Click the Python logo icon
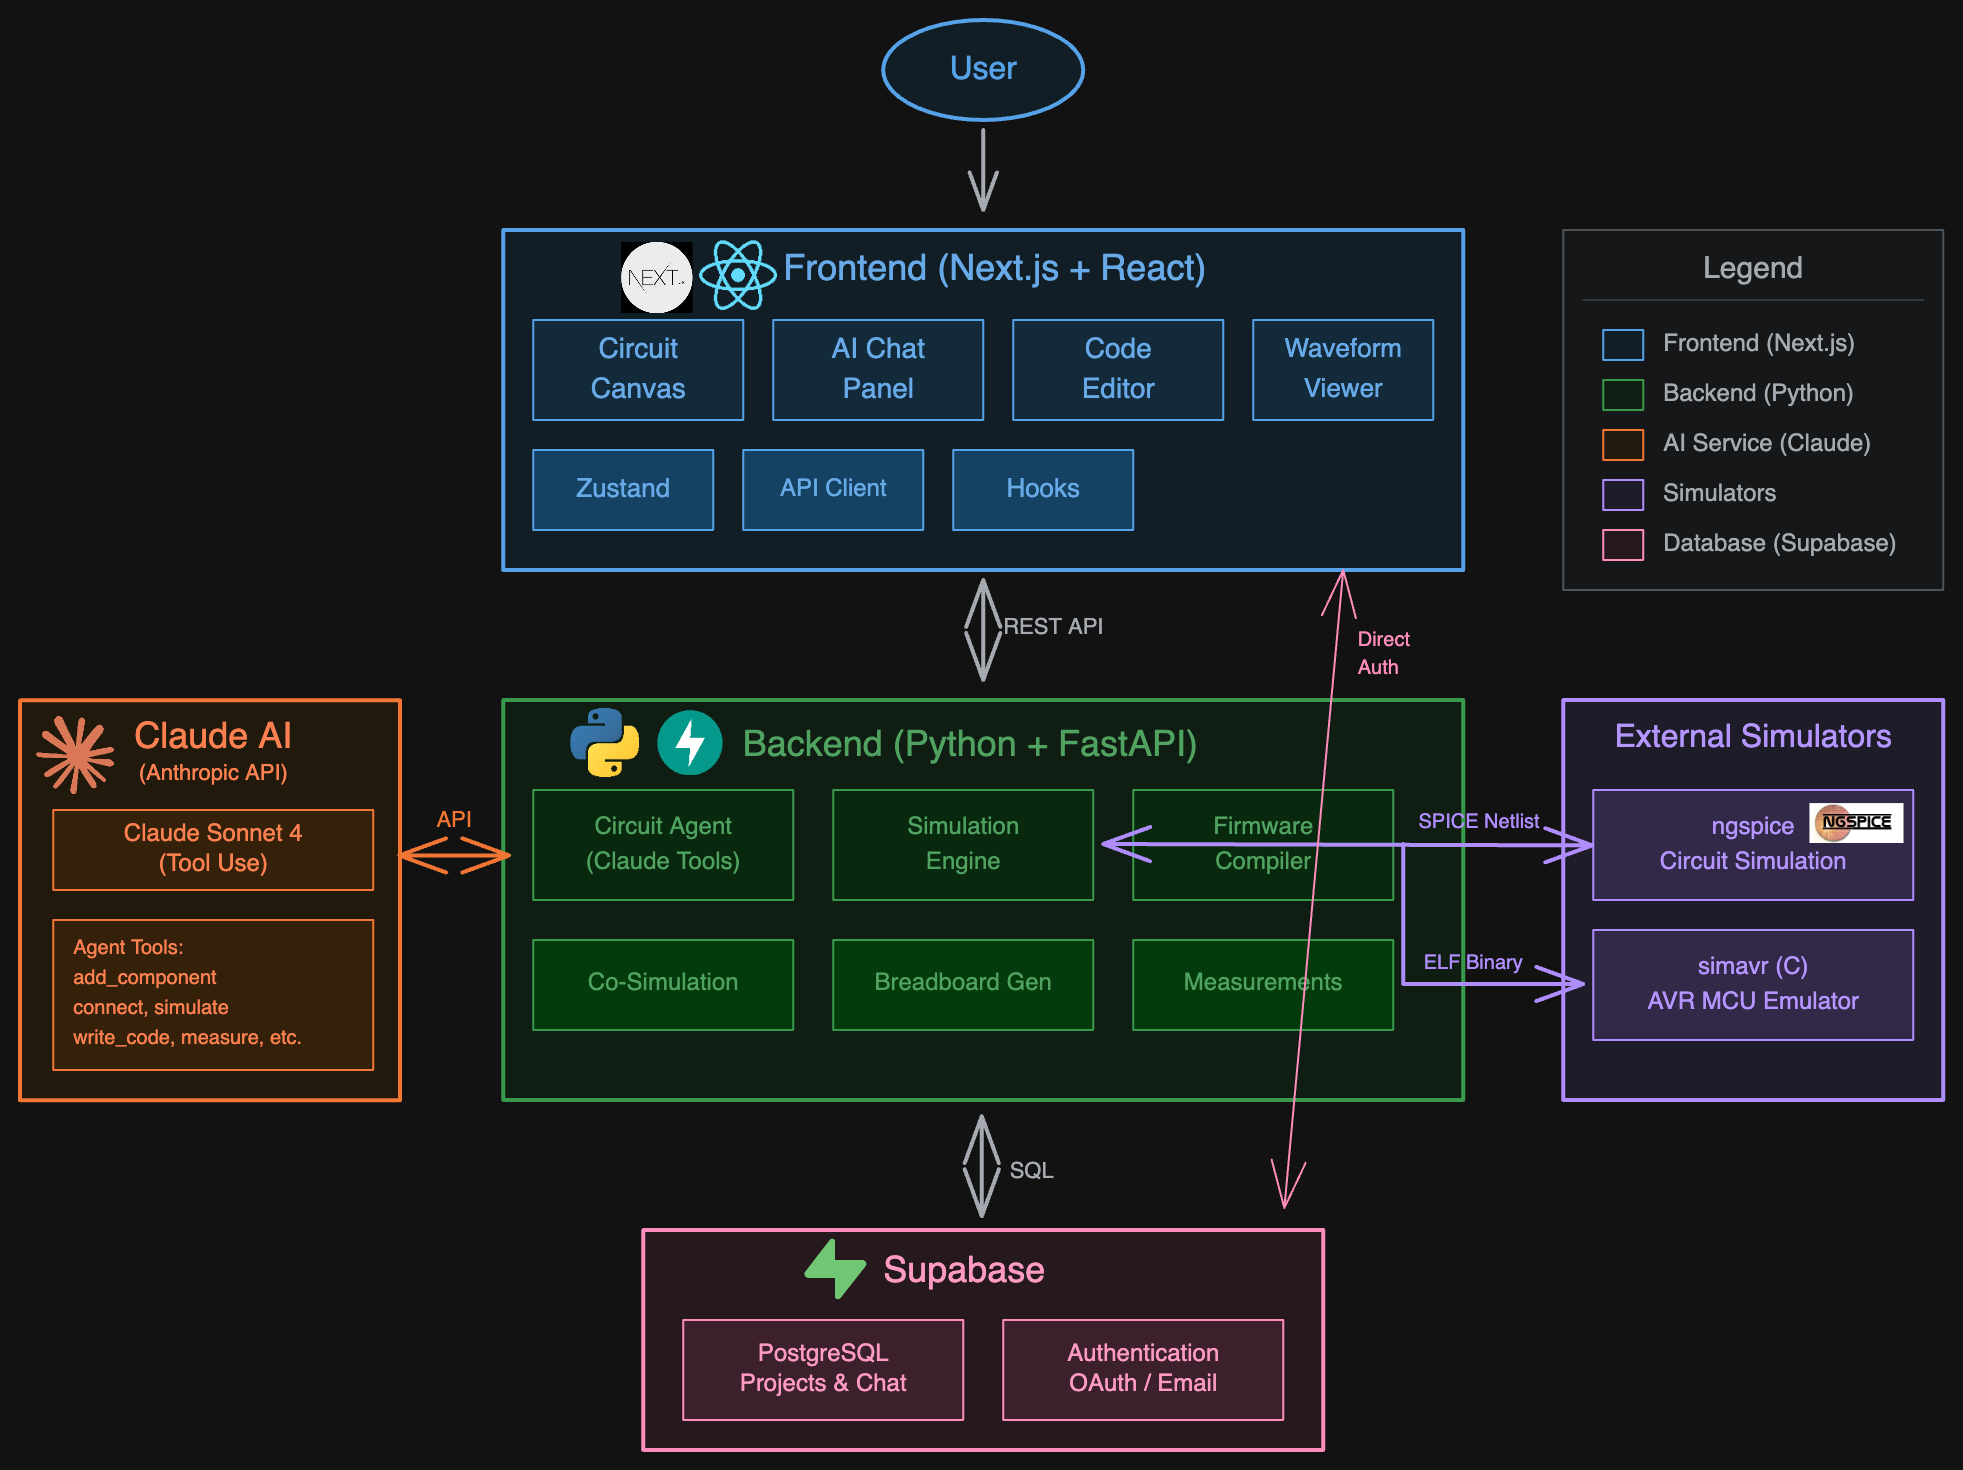 605,742
